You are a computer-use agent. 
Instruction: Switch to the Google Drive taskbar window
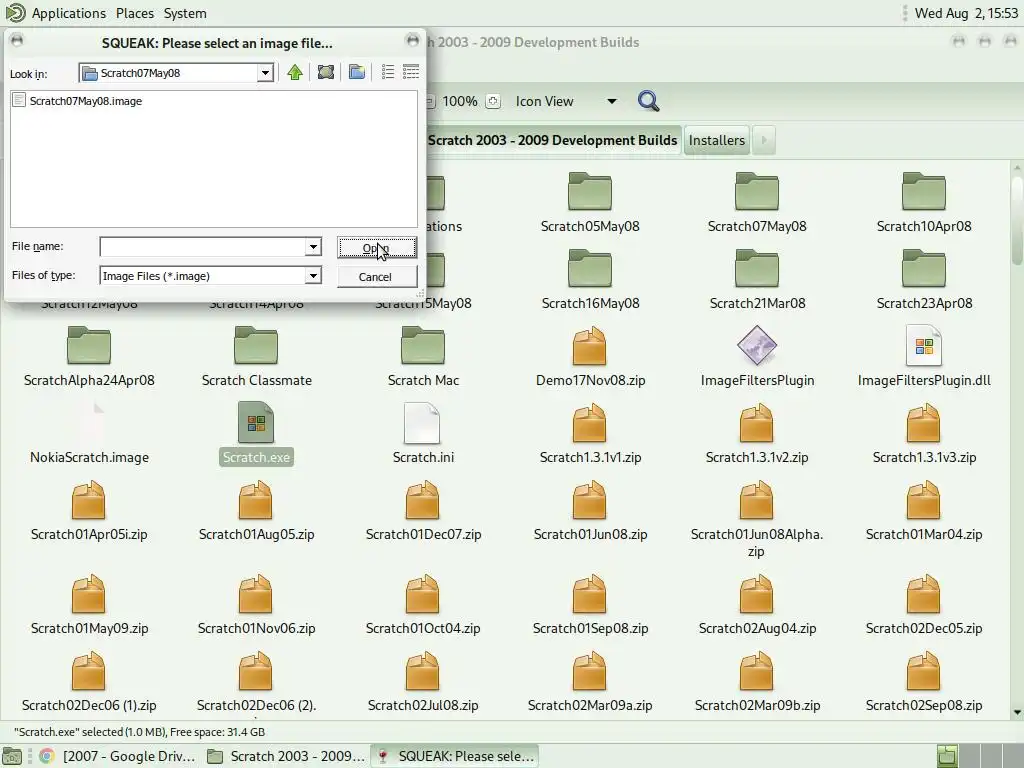[118, 756]
